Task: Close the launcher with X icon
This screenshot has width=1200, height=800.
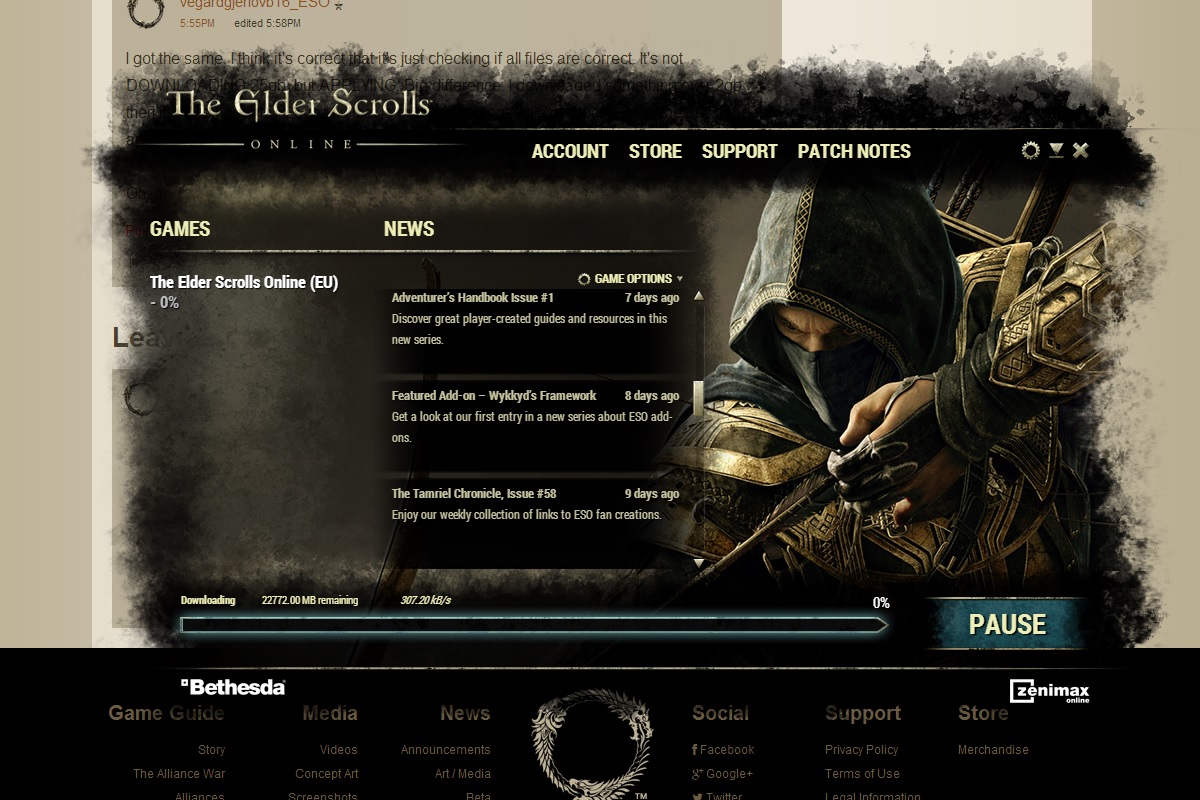Action: tap(1081, 150)
